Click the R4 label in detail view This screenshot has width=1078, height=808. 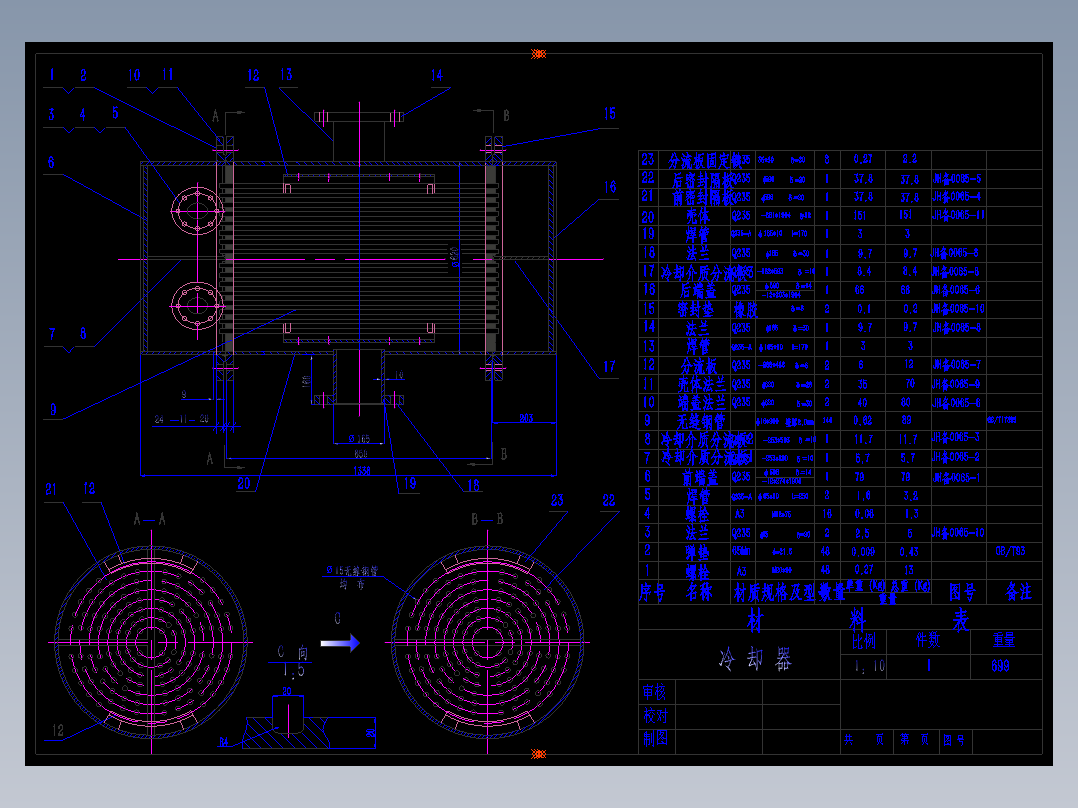(223, 742)
